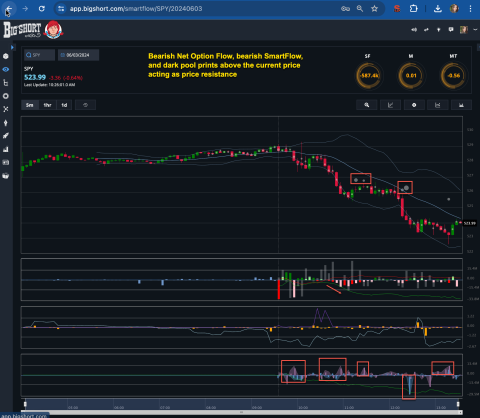Screen dimensions: 480x418
Task: Switch to the 1hr timeframe tab
Action: click(47, 105)
